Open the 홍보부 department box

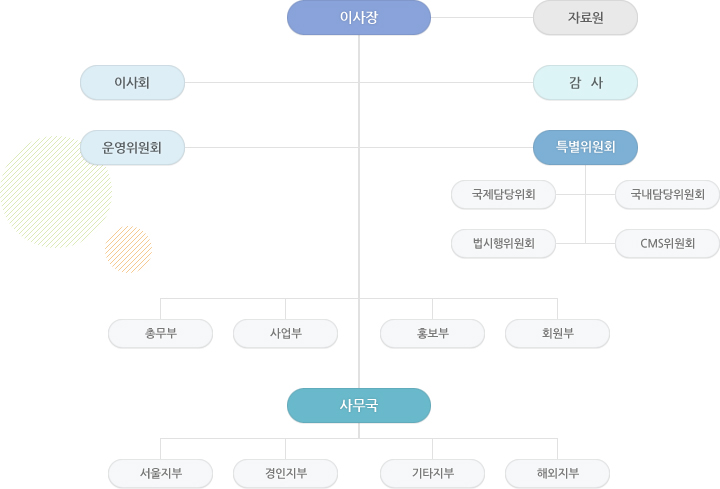tap(432, 333)
